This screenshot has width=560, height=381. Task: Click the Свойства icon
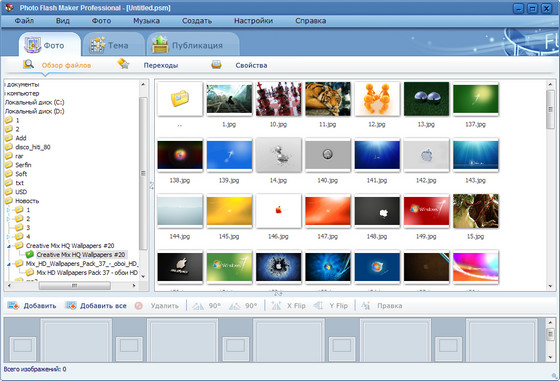216,64
